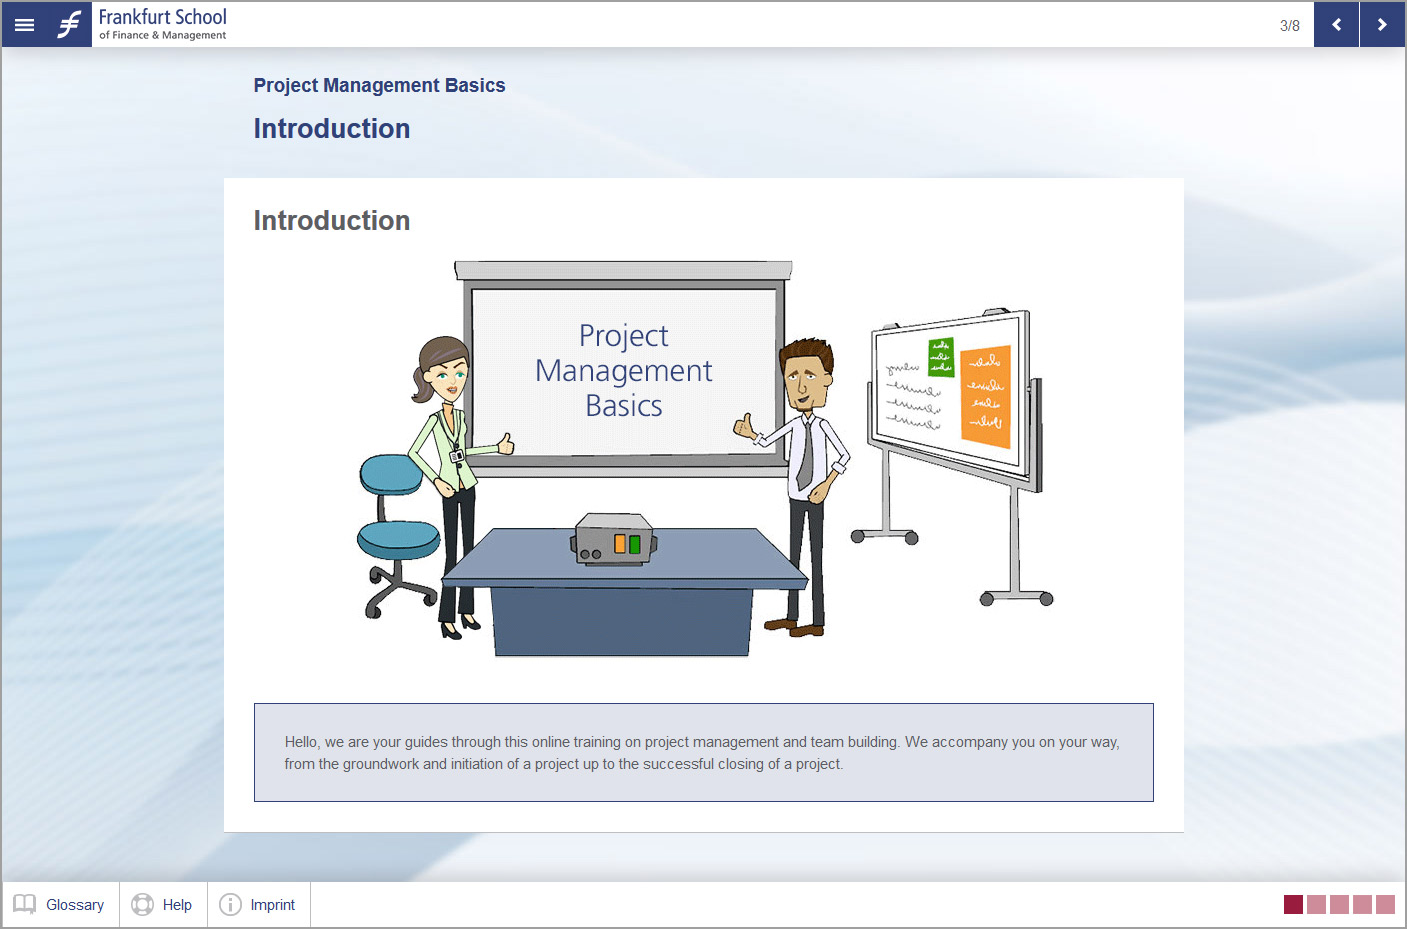
Task: Select the fourth progress square
Action: coord(1362,904)
